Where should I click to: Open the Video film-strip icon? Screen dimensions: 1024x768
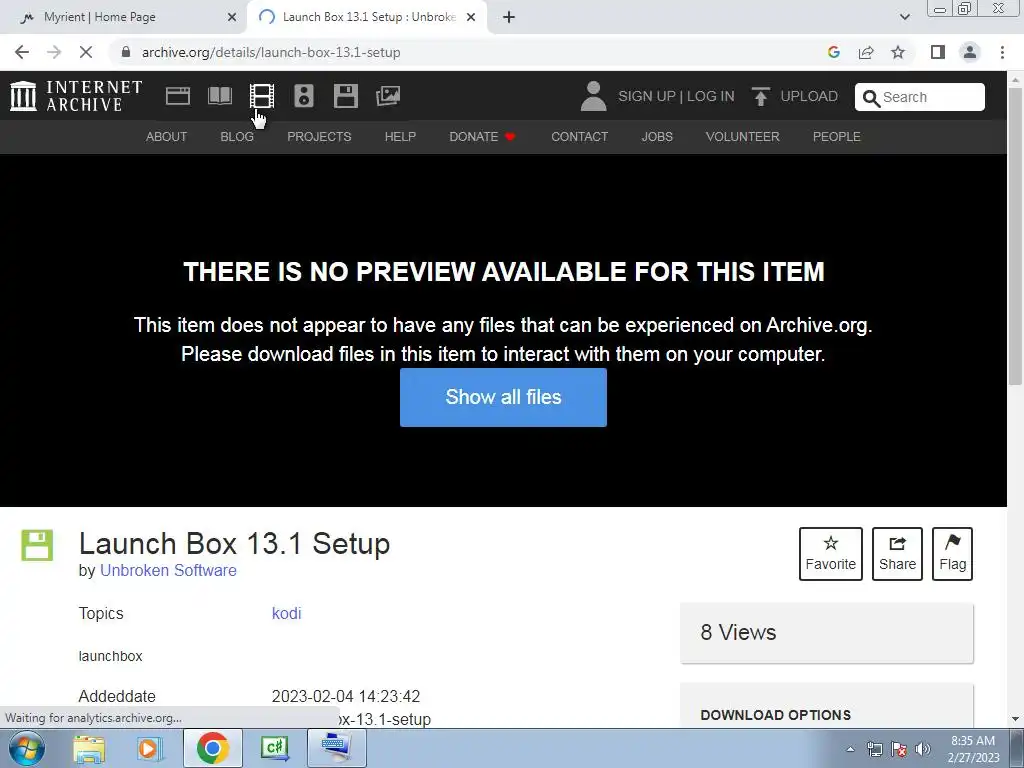(262, 96)
